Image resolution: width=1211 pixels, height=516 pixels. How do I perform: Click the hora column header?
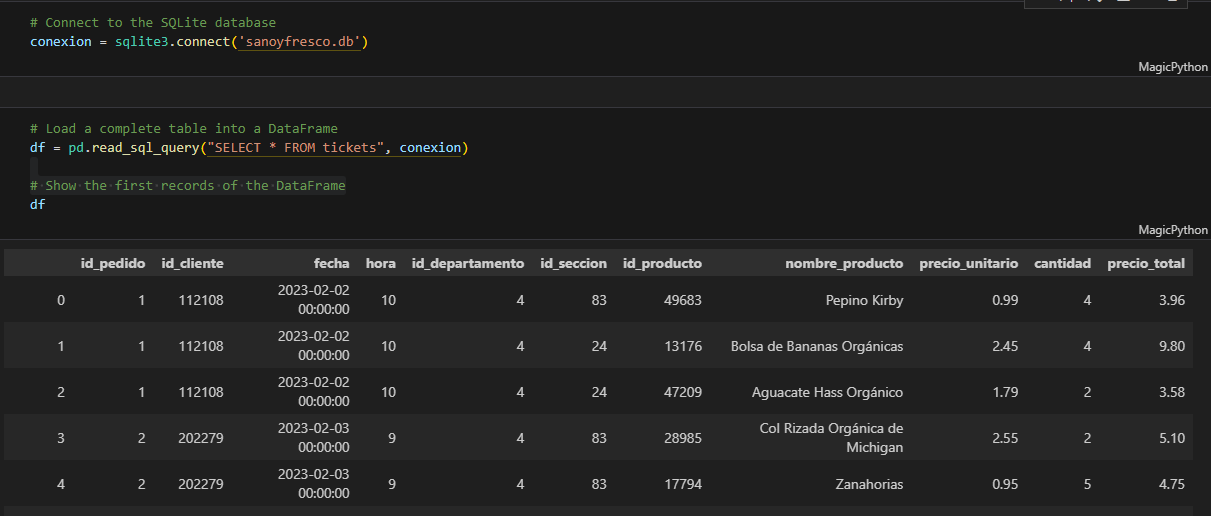tap(381, 264)
